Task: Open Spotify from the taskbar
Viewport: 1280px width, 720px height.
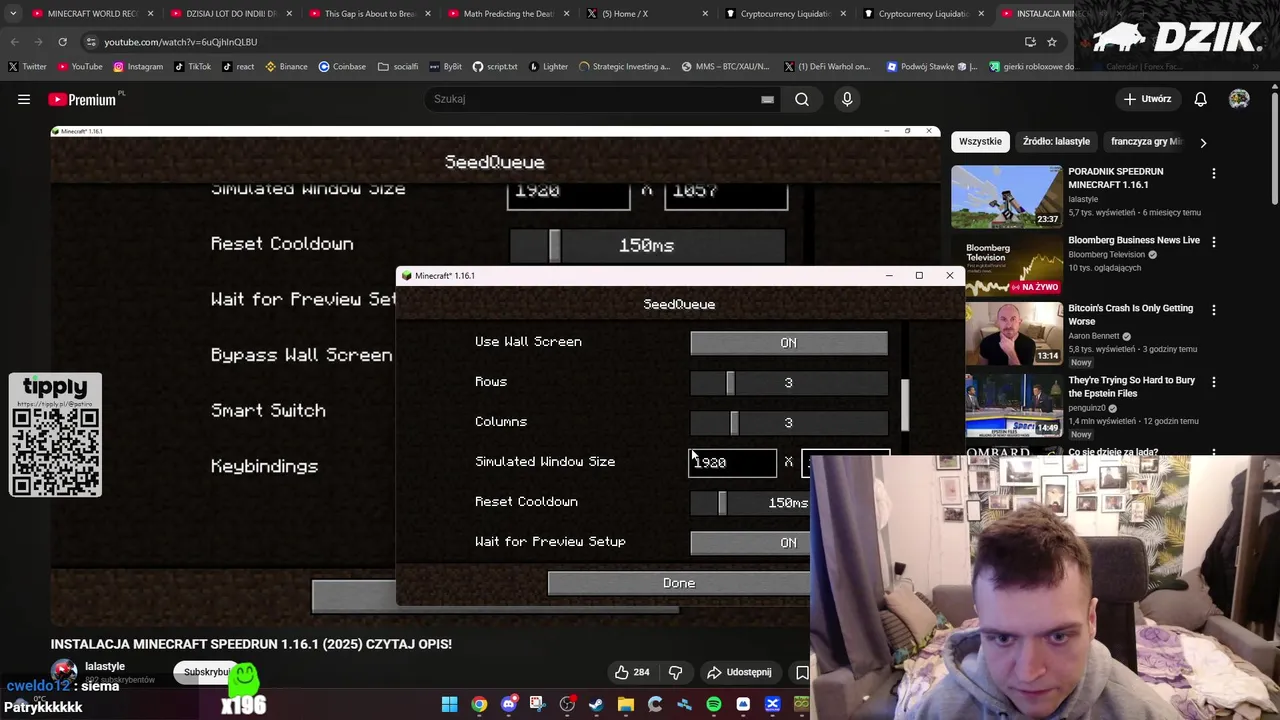Action: tap(714, 705)
